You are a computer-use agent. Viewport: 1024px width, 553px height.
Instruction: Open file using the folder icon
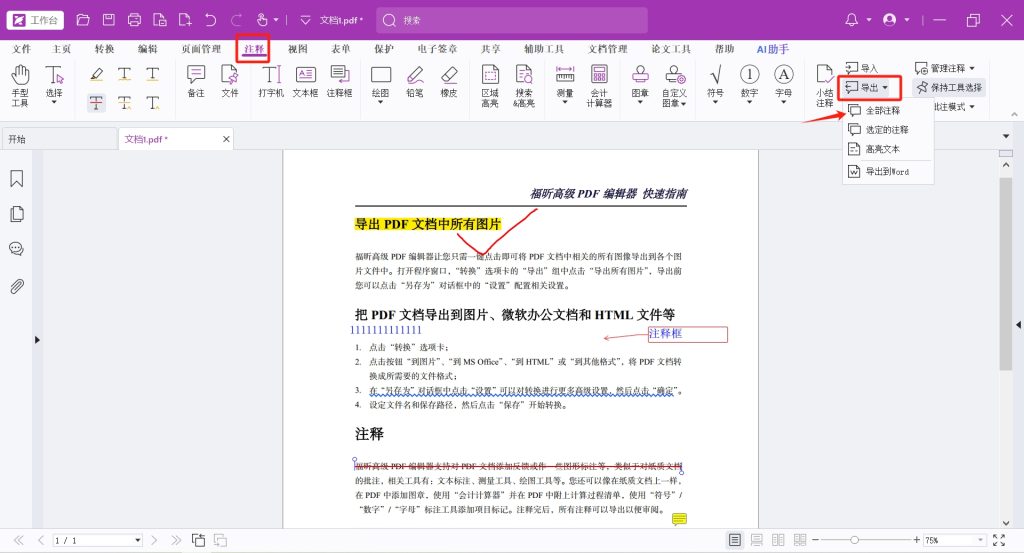[83, 20]
